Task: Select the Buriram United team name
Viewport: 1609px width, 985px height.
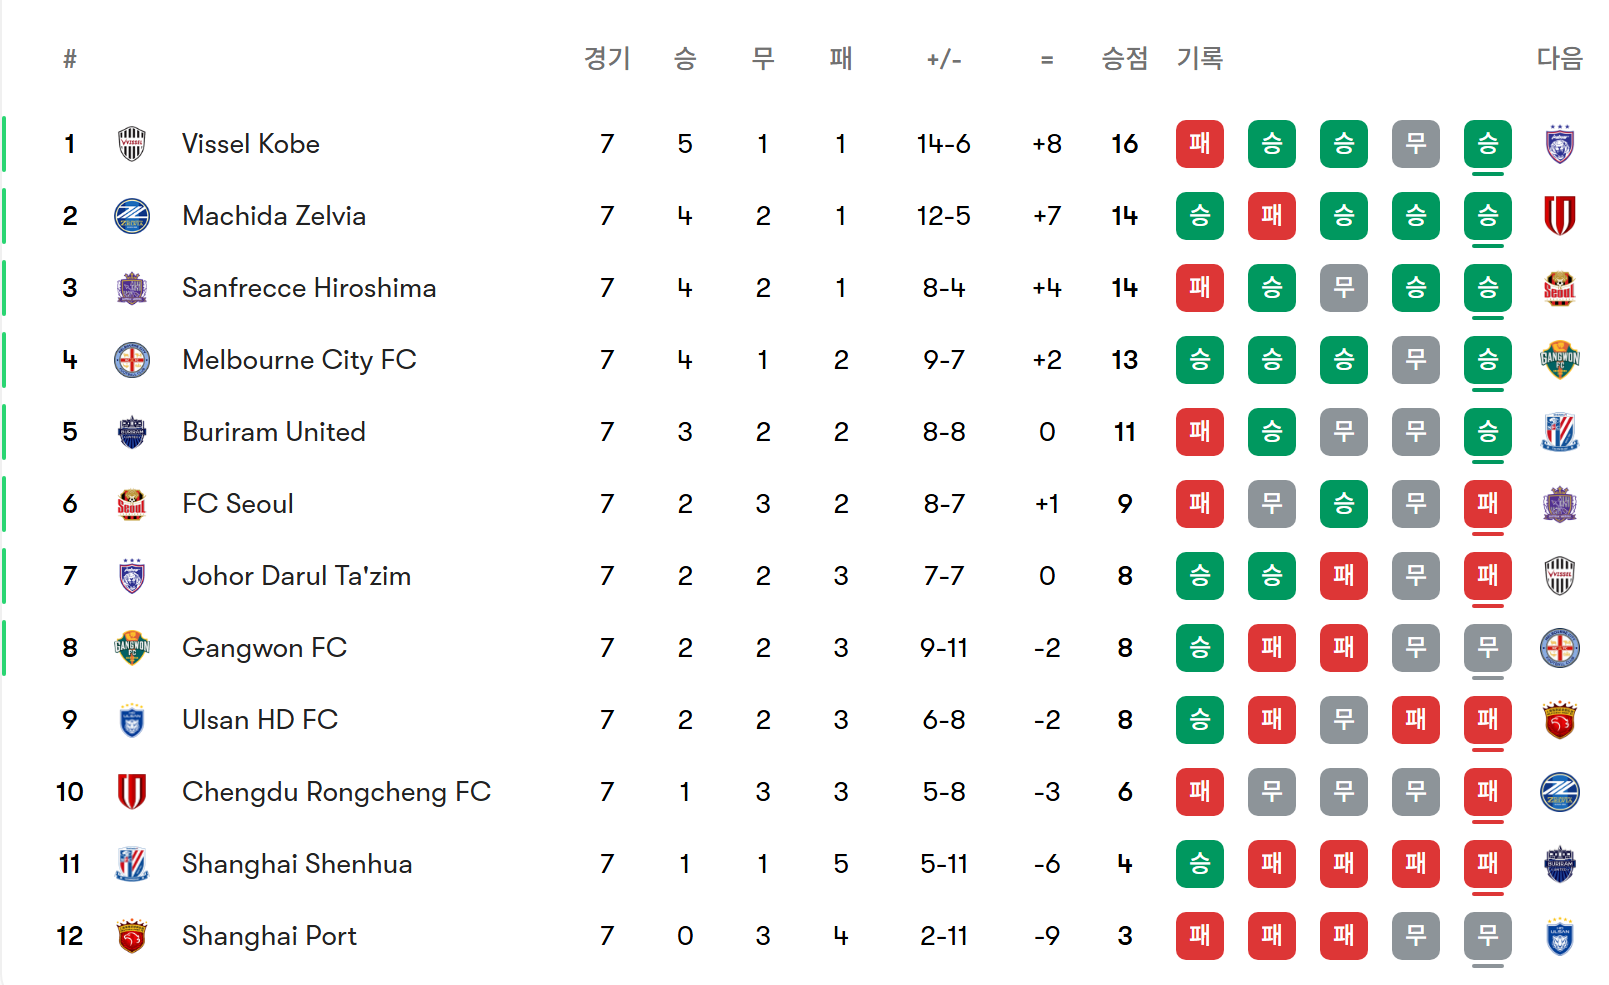Action: (x=274, y=432)
